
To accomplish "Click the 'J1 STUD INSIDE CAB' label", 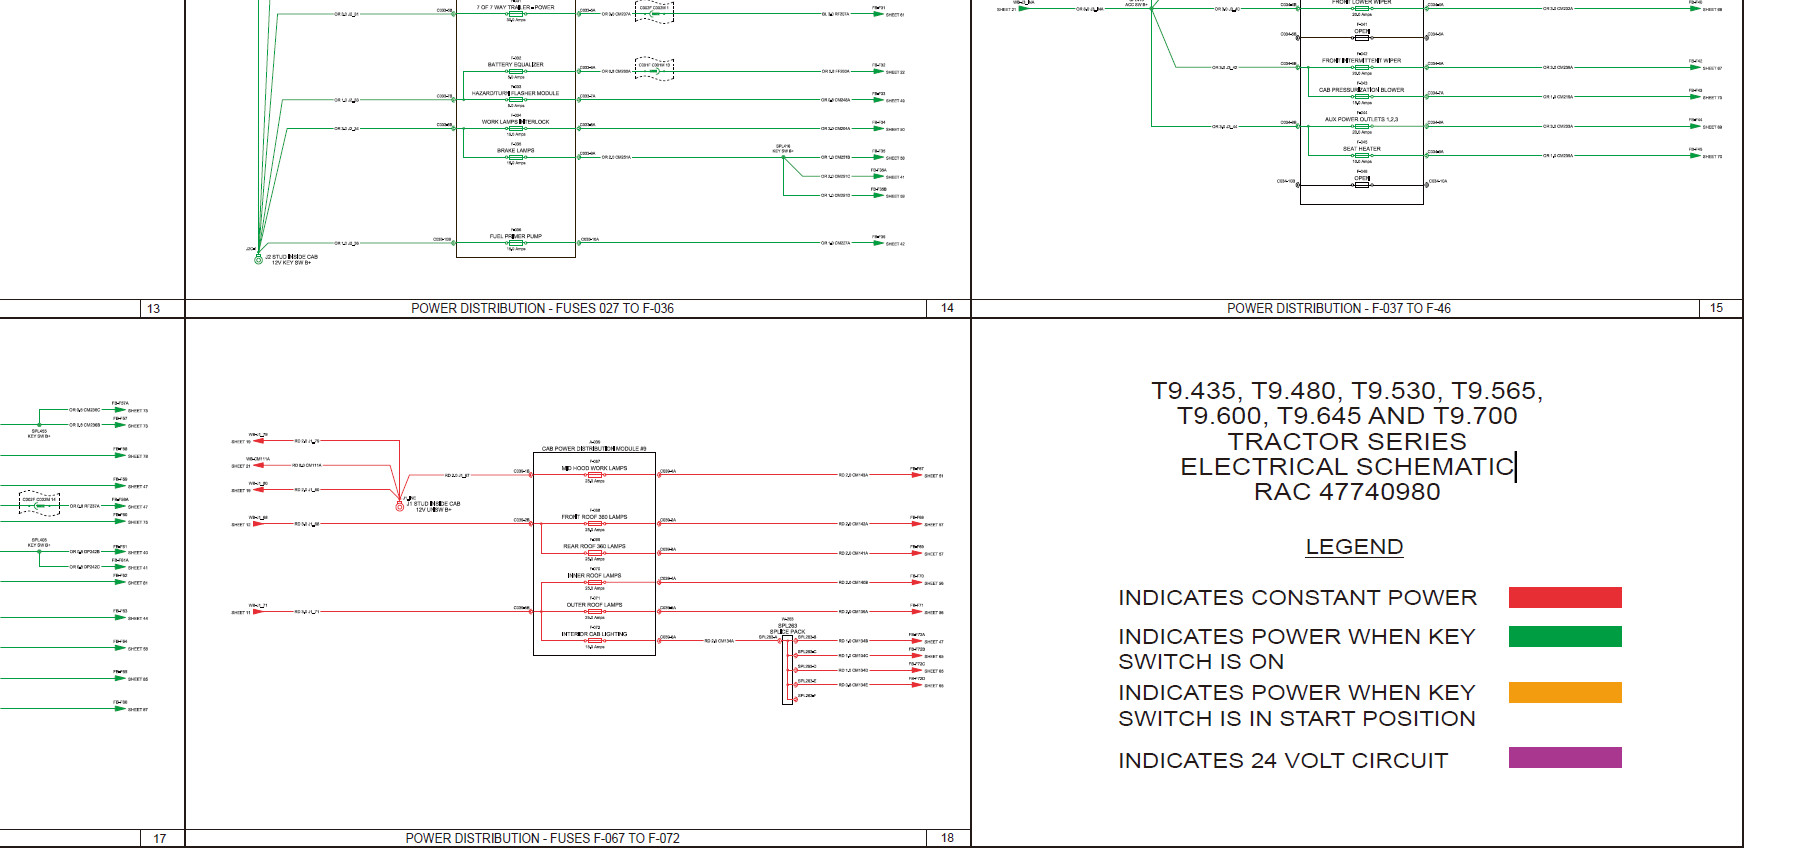I will click(x=433, y=504).
